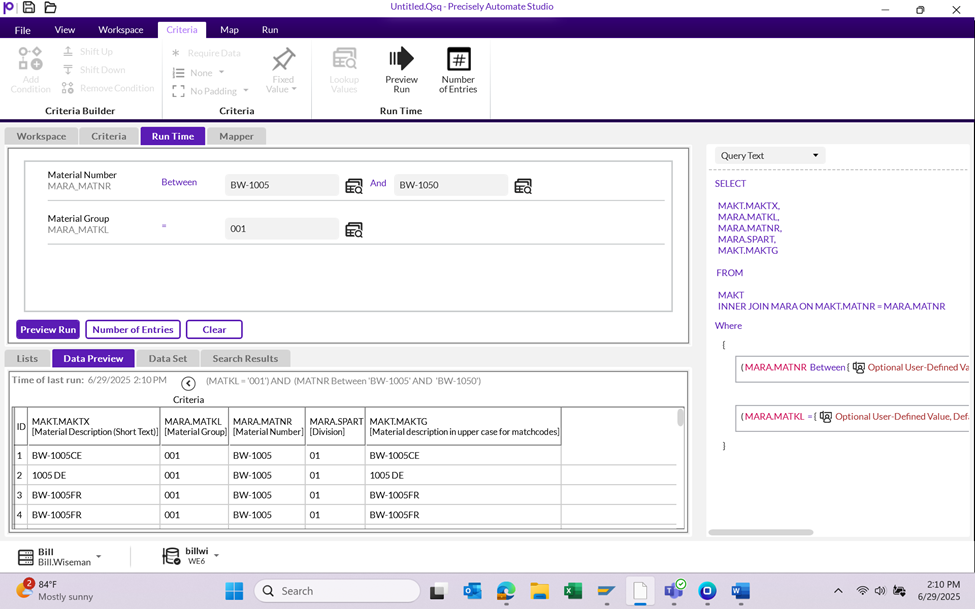975x609 pixels.
Task: Switch to the Map ribbon tab
Action: coord(229,30)
